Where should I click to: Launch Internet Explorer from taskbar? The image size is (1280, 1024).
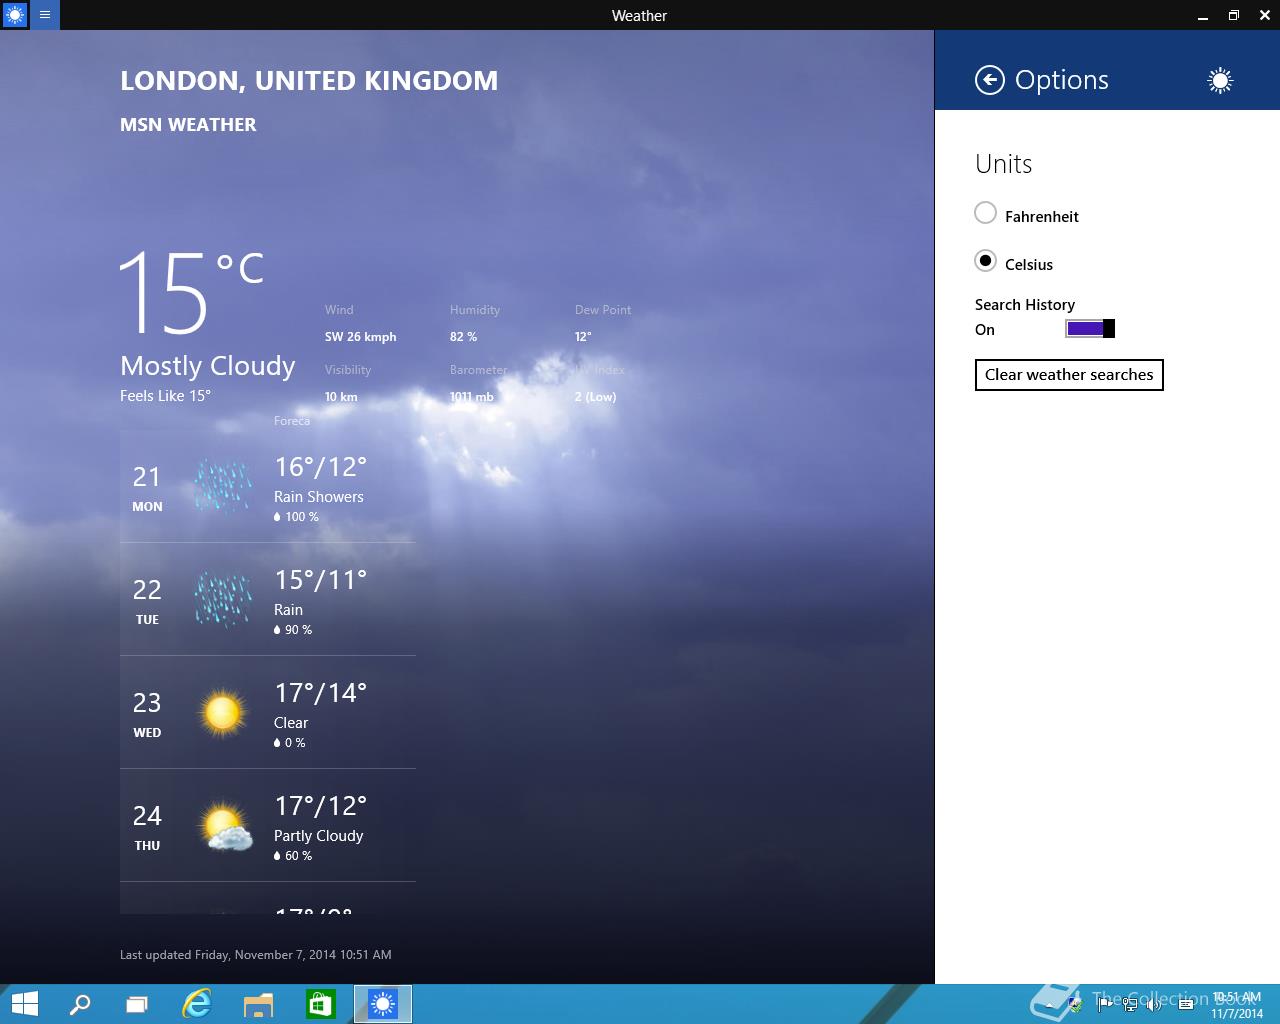click(197, 1004)
